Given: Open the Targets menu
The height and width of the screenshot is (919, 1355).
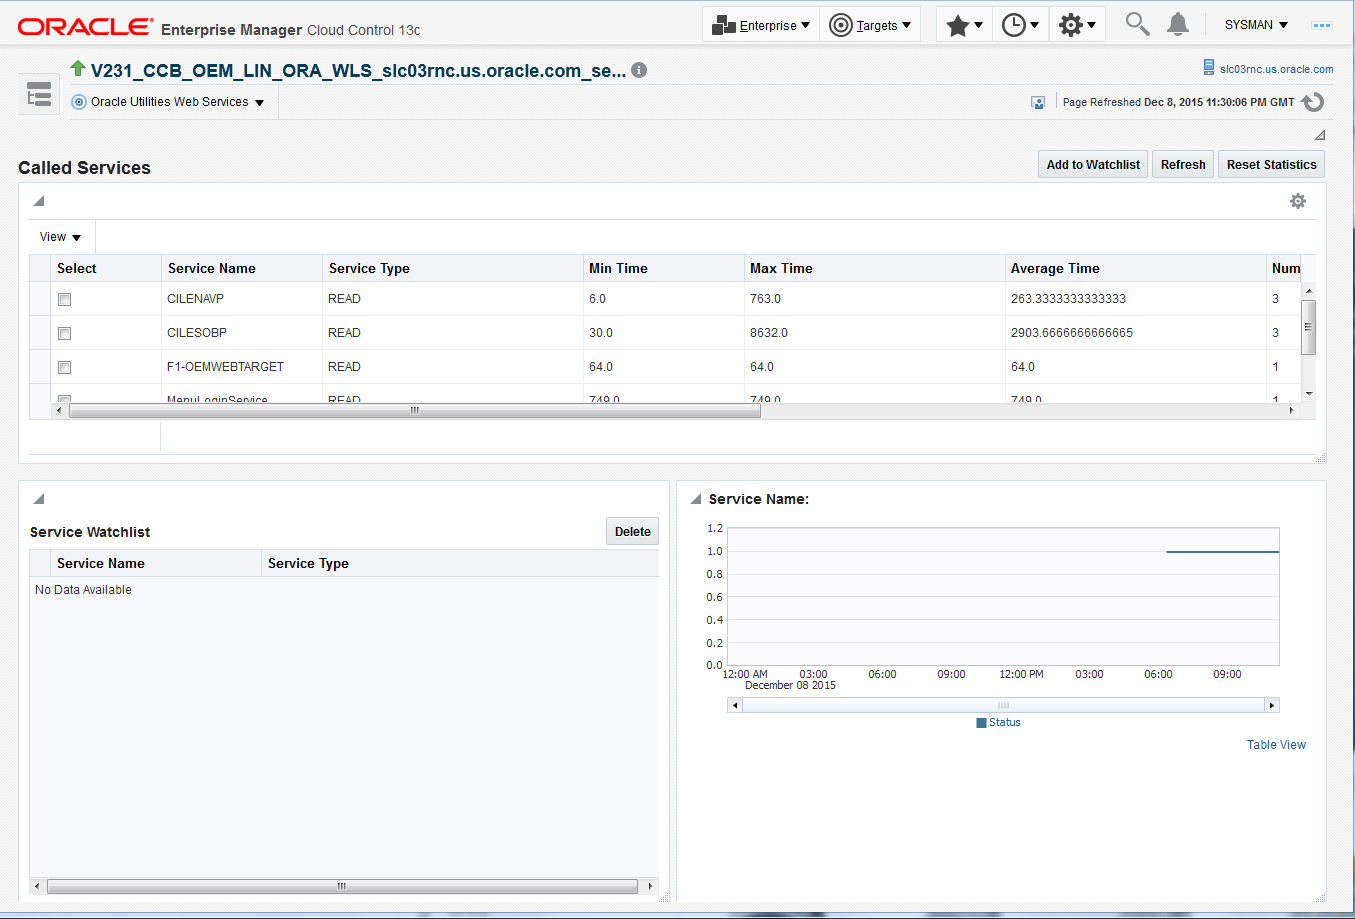Looking at the screenshot, I should [x=870, y=25].
